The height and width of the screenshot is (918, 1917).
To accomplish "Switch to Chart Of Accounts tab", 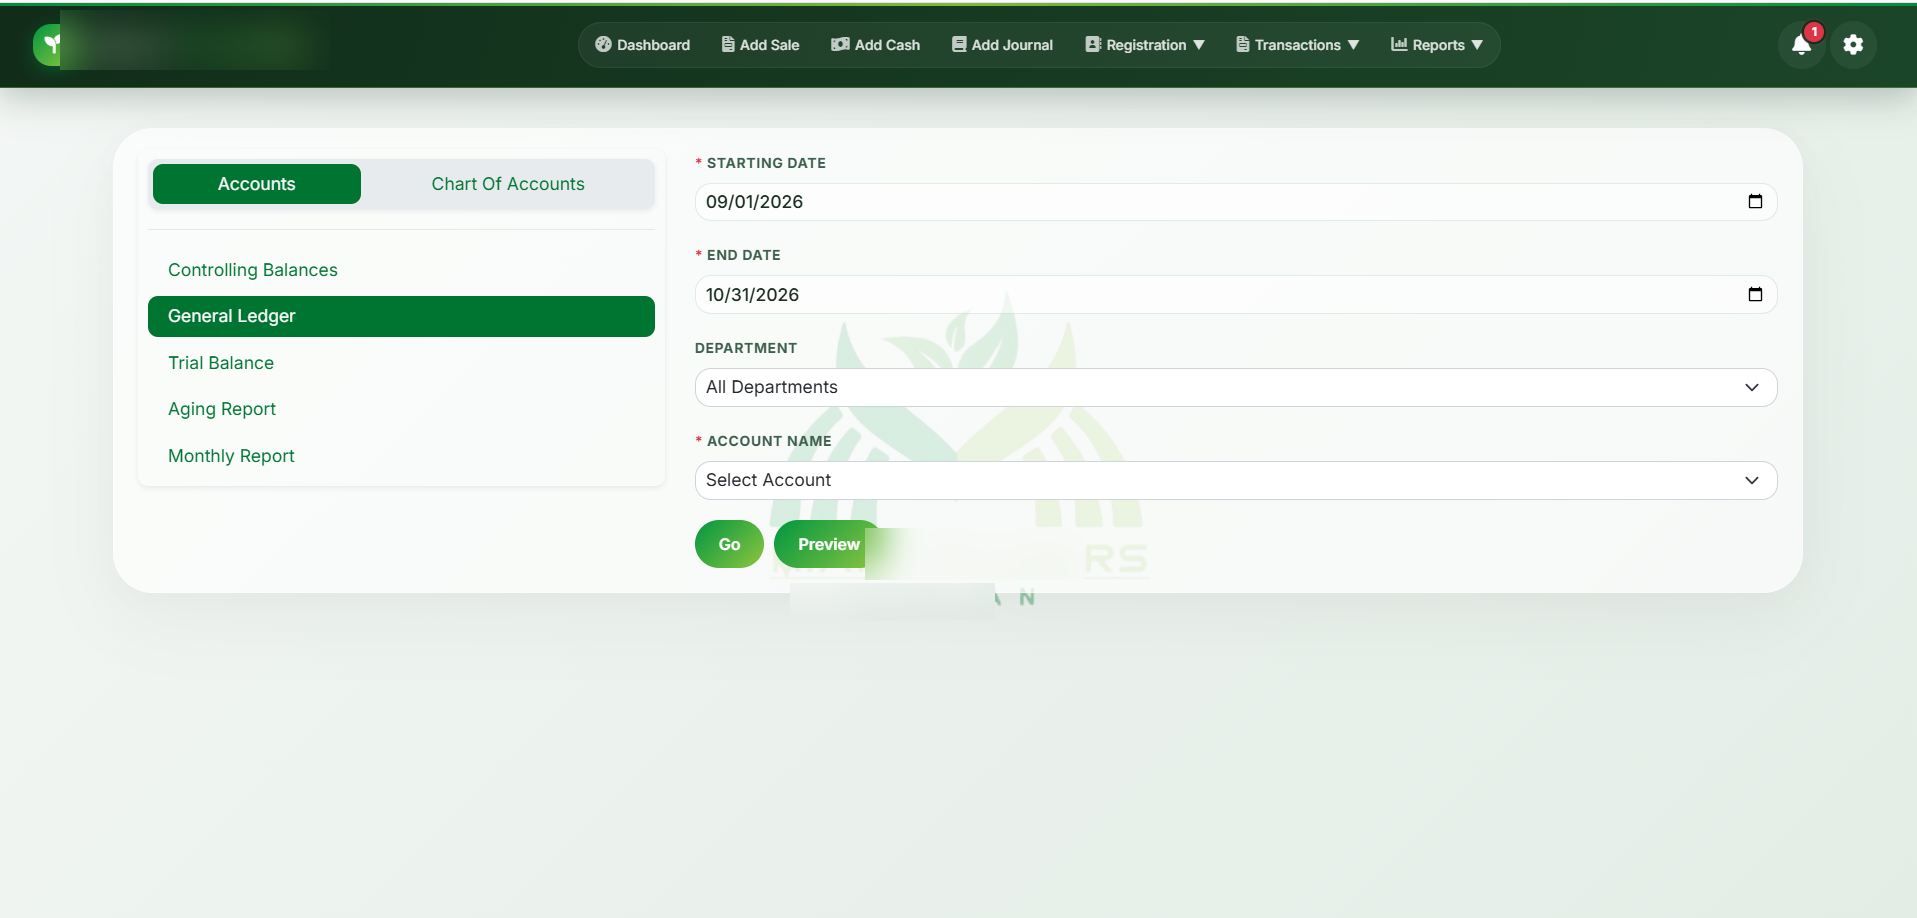I will pyautogui.click(x=508, y=184).
